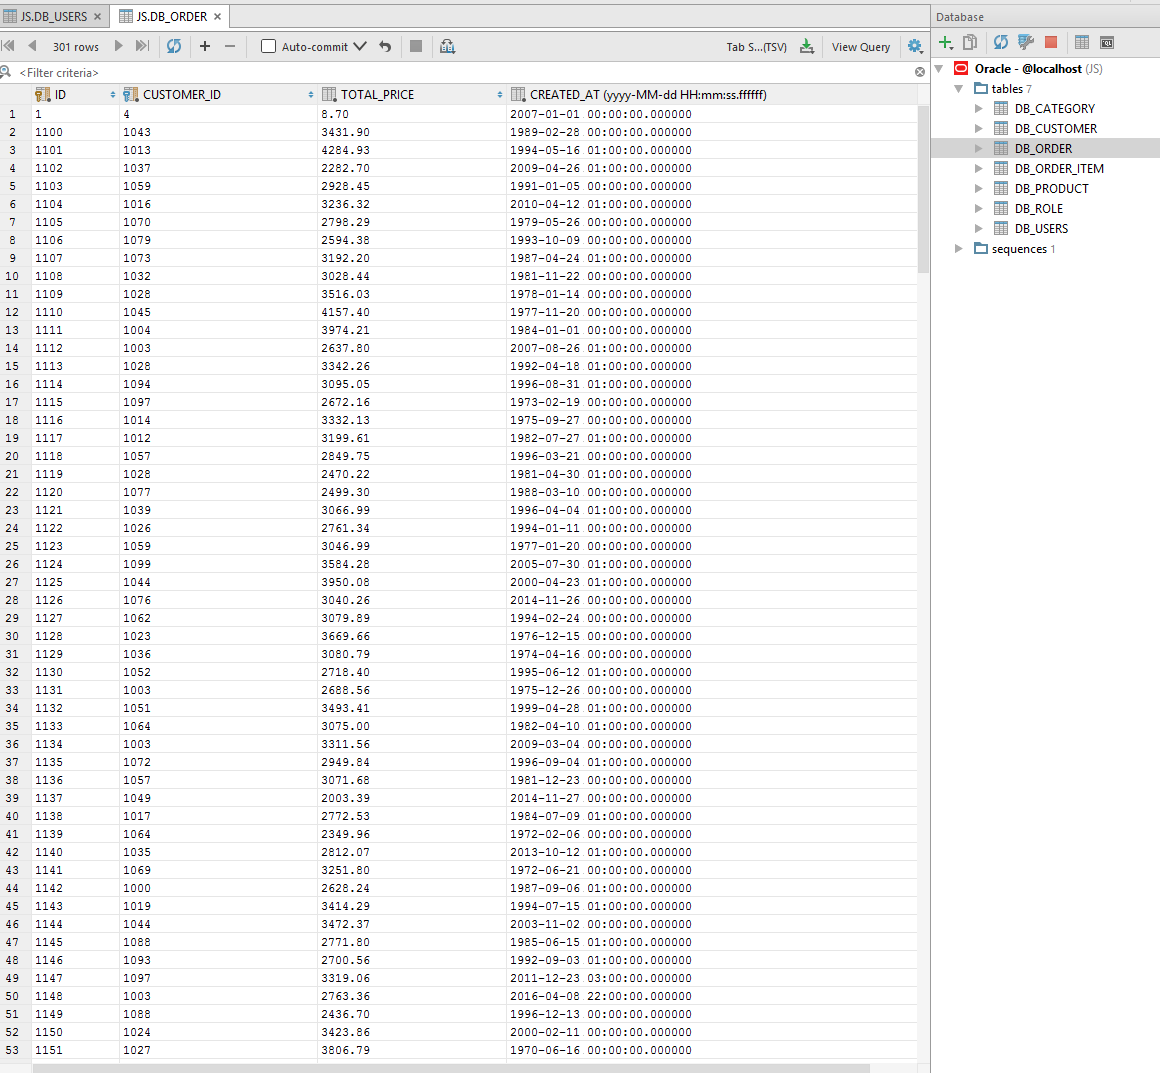Click search icon in filter row
Viewport: 1160px width, 1073px height.
pos(6,72)
